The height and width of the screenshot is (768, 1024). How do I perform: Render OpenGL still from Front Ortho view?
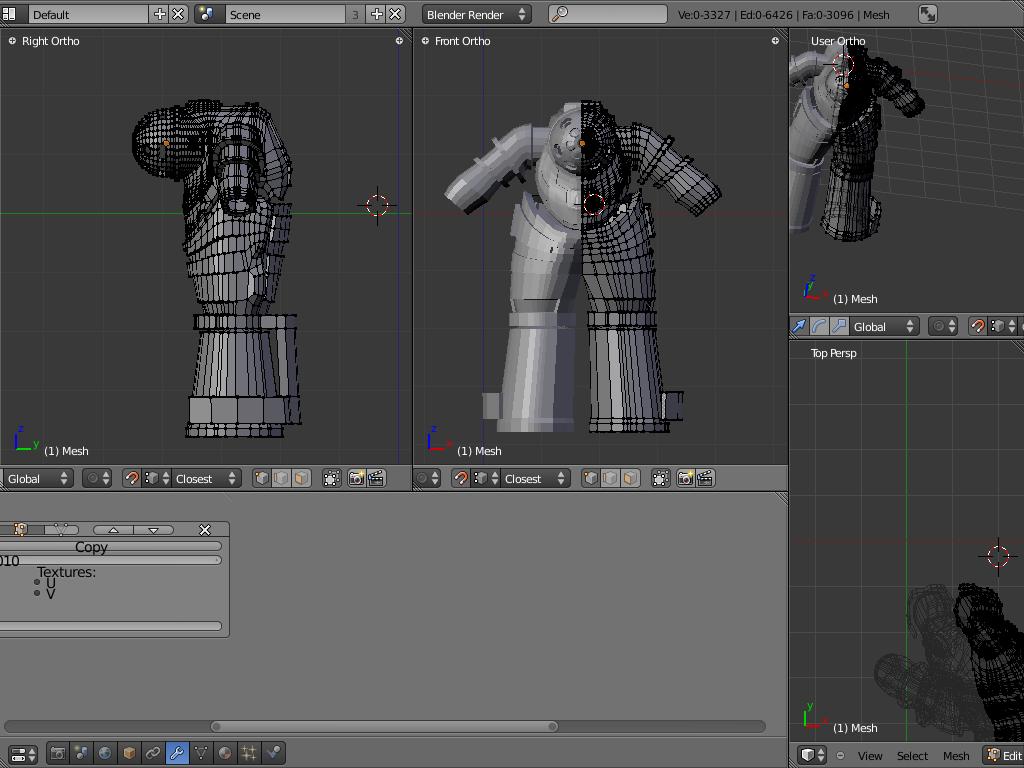coord(685,479)
